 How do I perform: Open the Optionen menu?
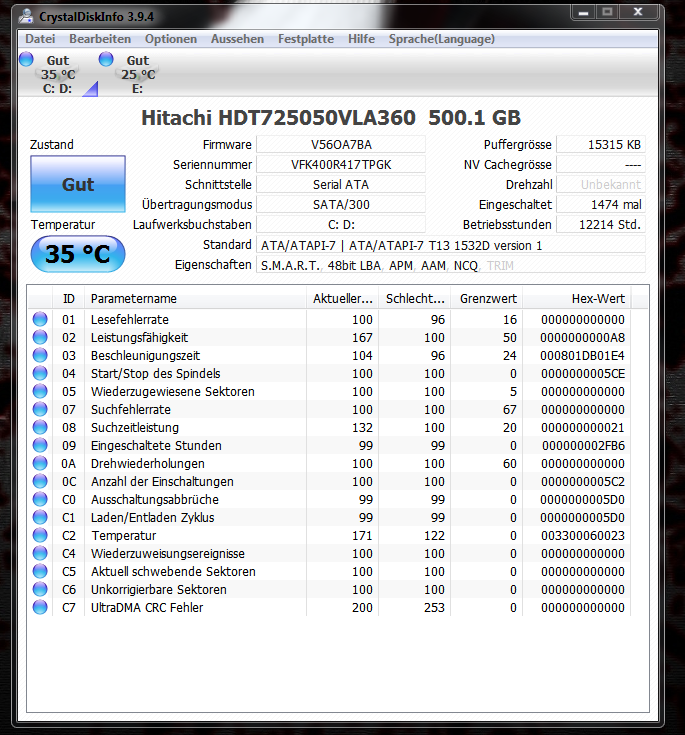(171, 39)
